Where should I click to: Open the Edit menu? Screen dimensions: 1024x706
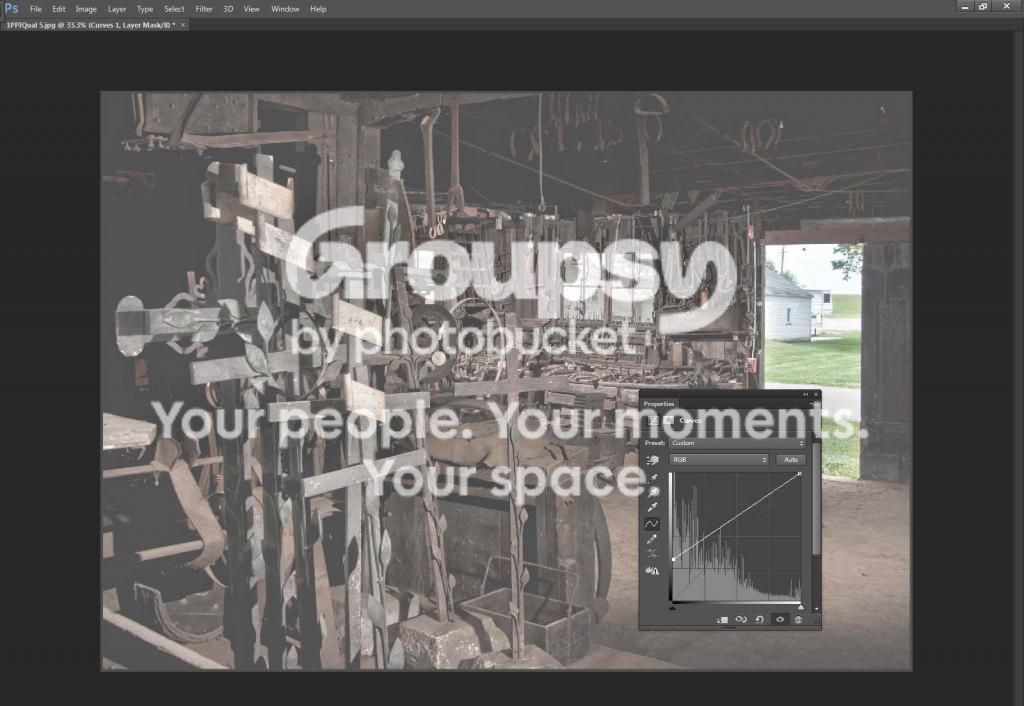(59, 9)
